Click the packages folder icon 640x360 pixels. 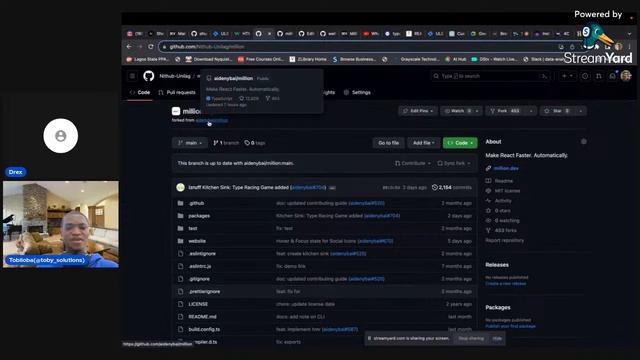click(x=180, y=216)
